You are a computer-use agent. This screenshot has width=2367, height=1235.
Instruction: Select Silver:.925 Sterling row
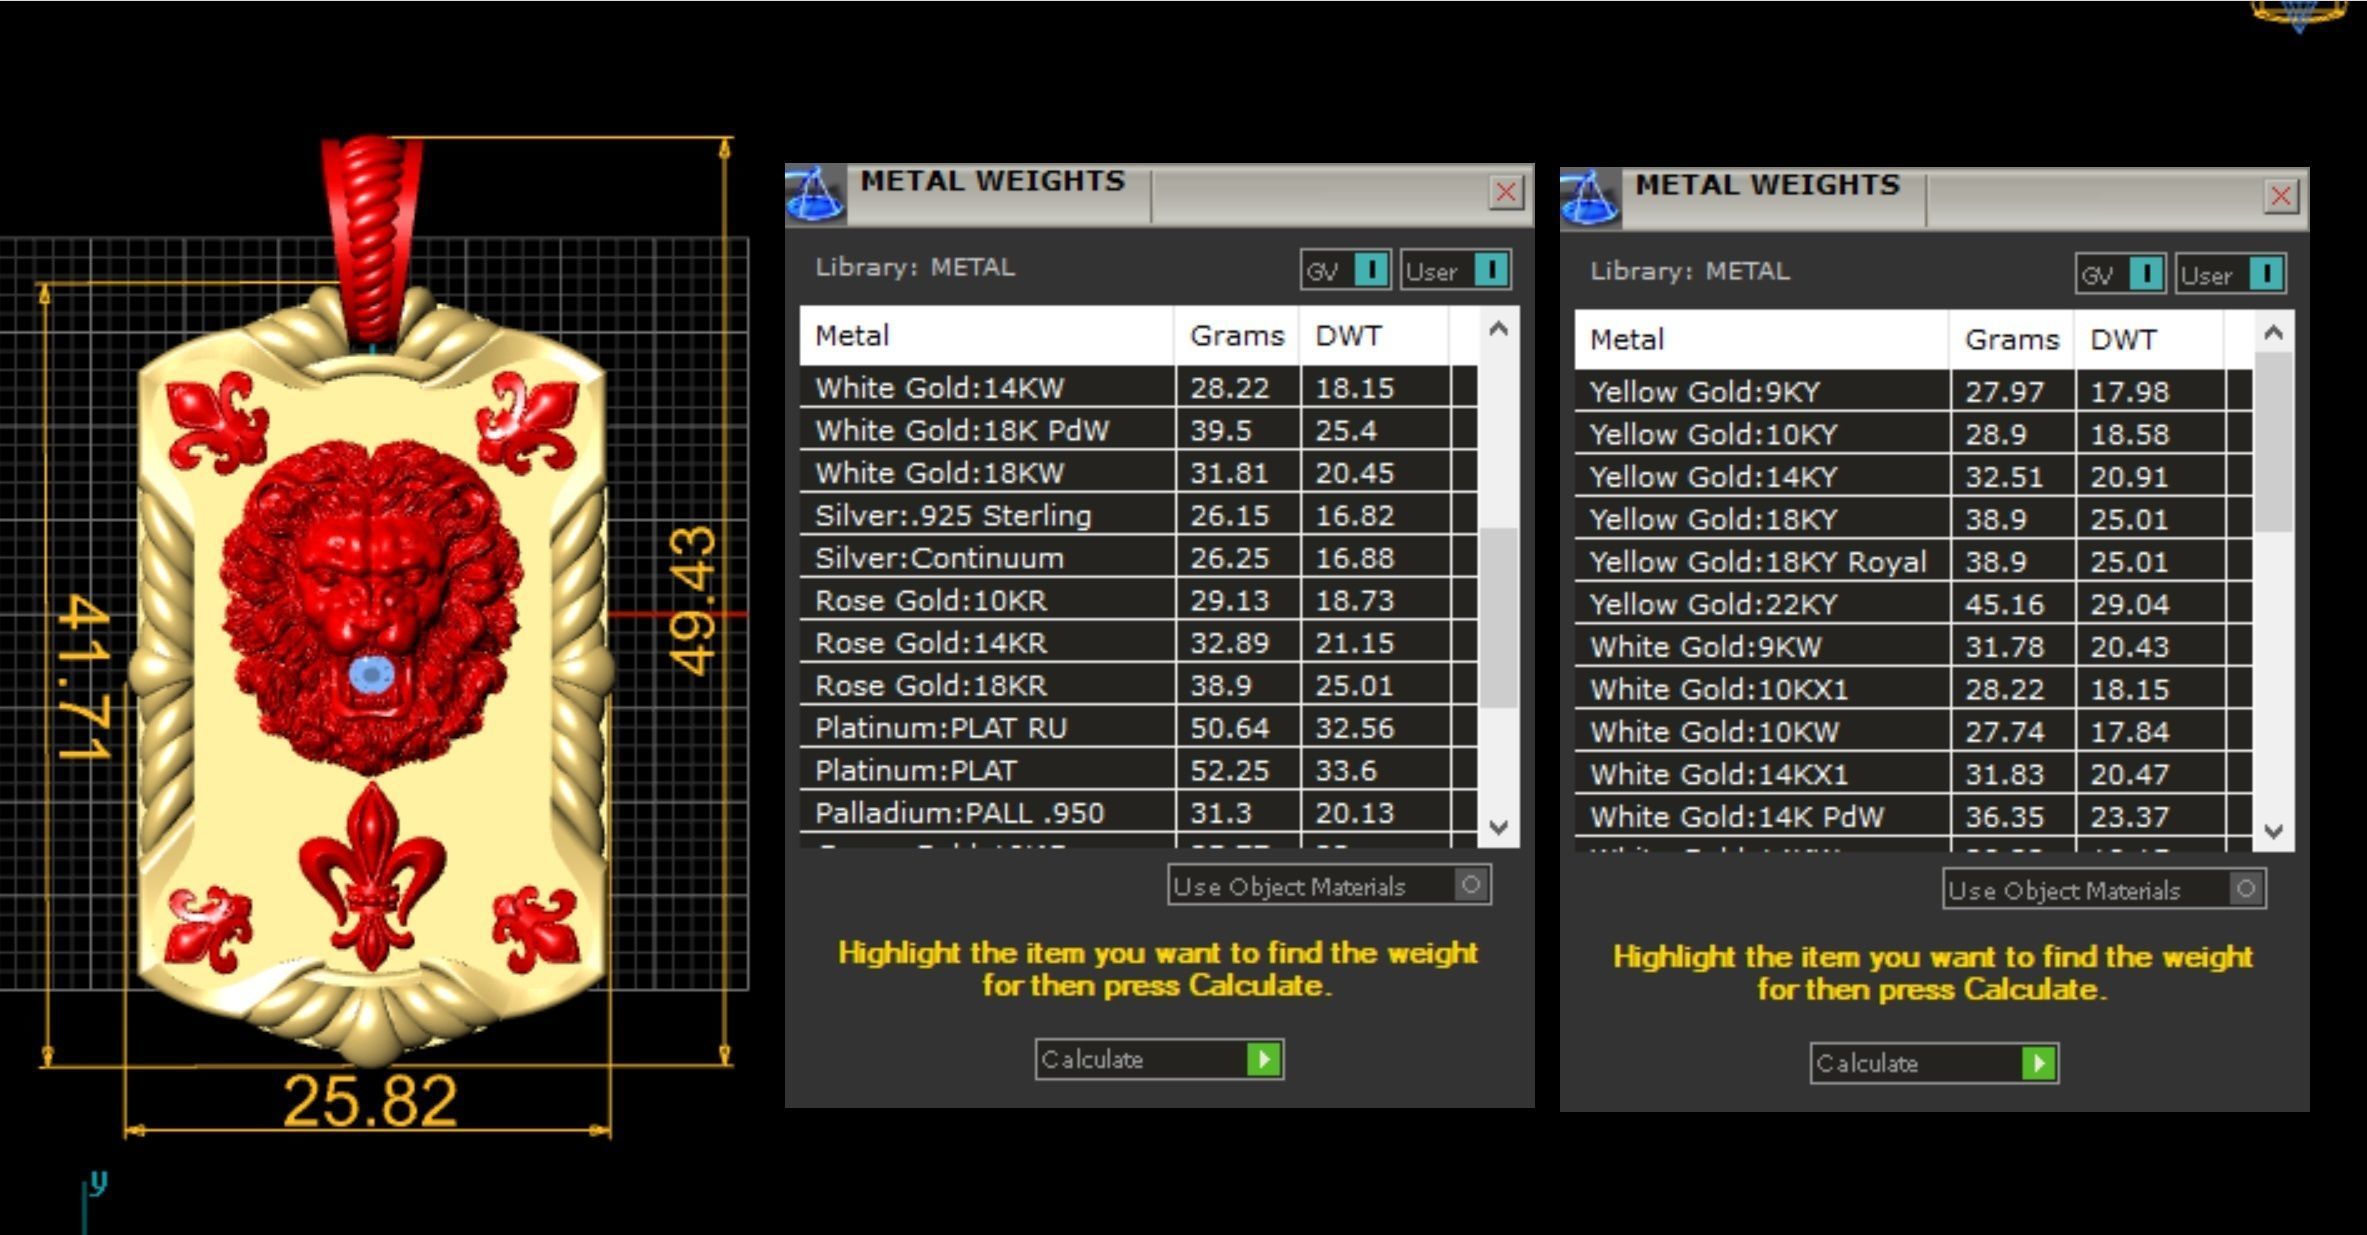click(953, 516)
